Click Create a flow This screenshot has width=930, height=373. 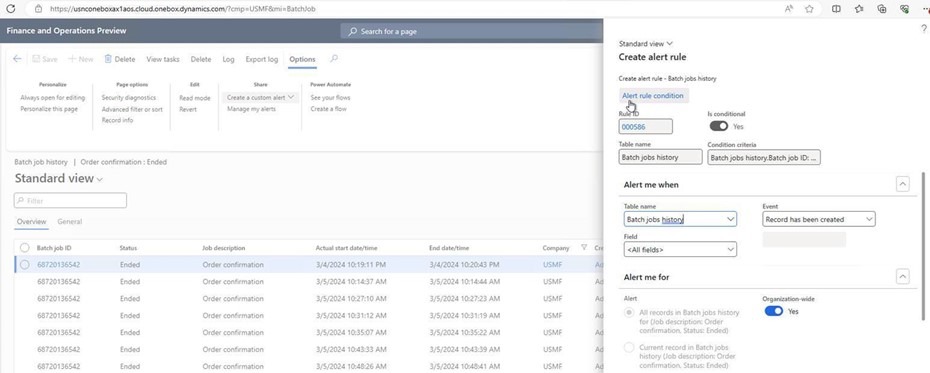coord(329,109)
